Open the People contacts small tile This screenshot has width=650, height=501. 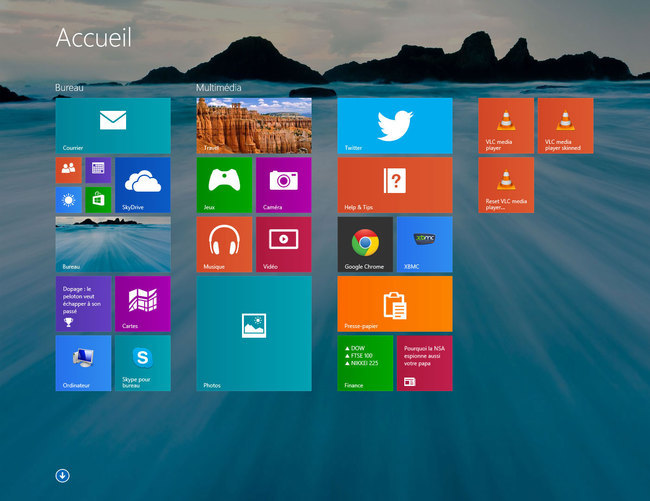pyautogui.click(x=68, y=170)
